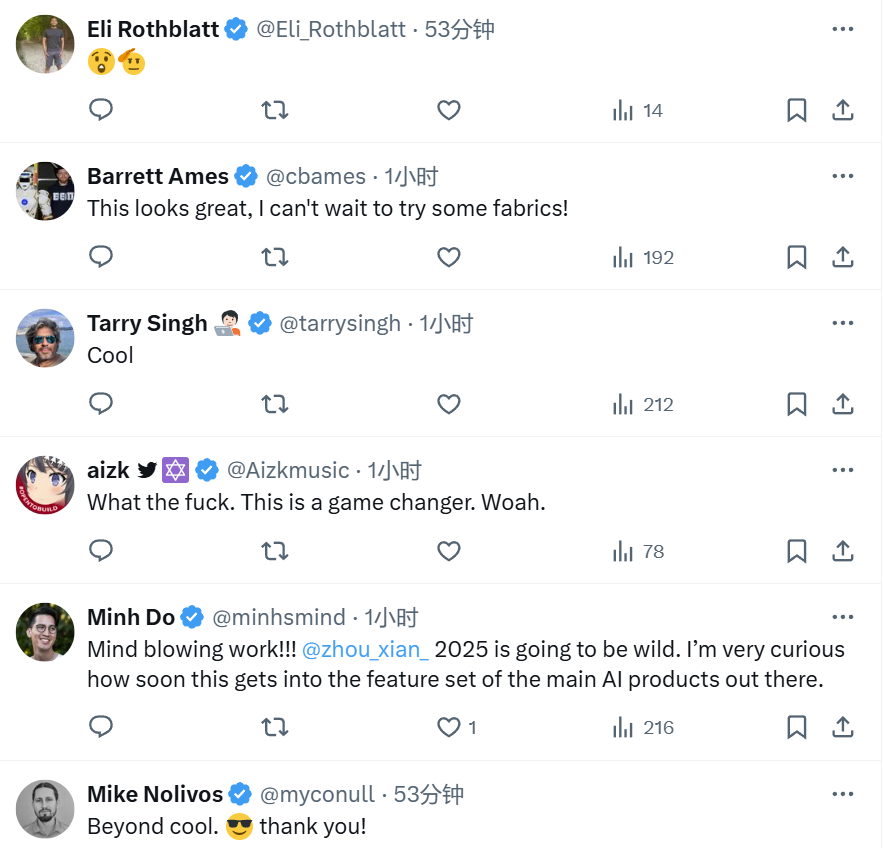Open more options for Eli Rothblatt's tweet
Image resolution: width=884 pixels, height=848 pixels.
tap(843, 29)
